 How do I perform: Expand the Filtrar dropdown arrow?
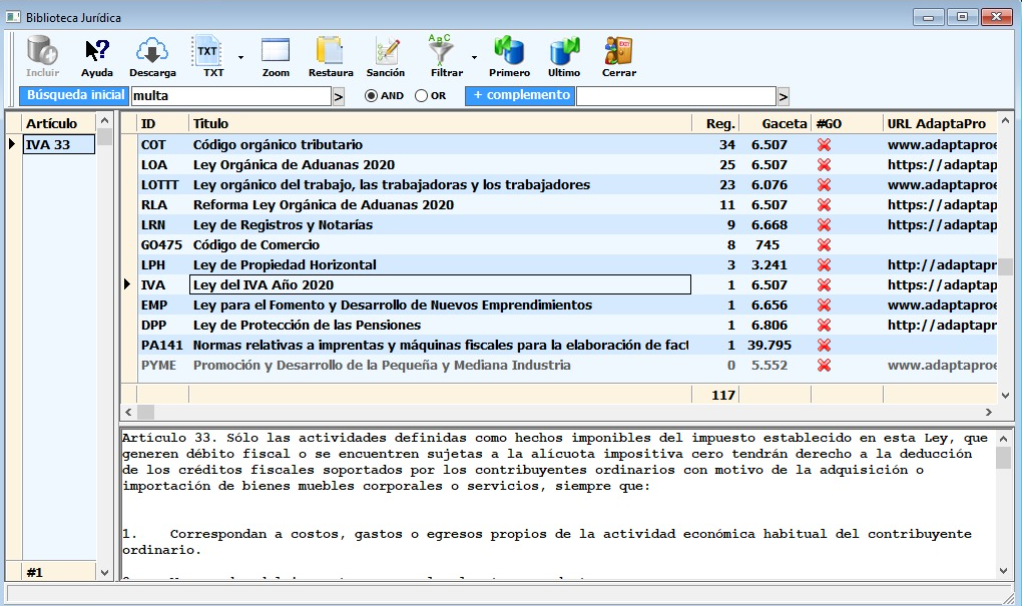[473, 57]
